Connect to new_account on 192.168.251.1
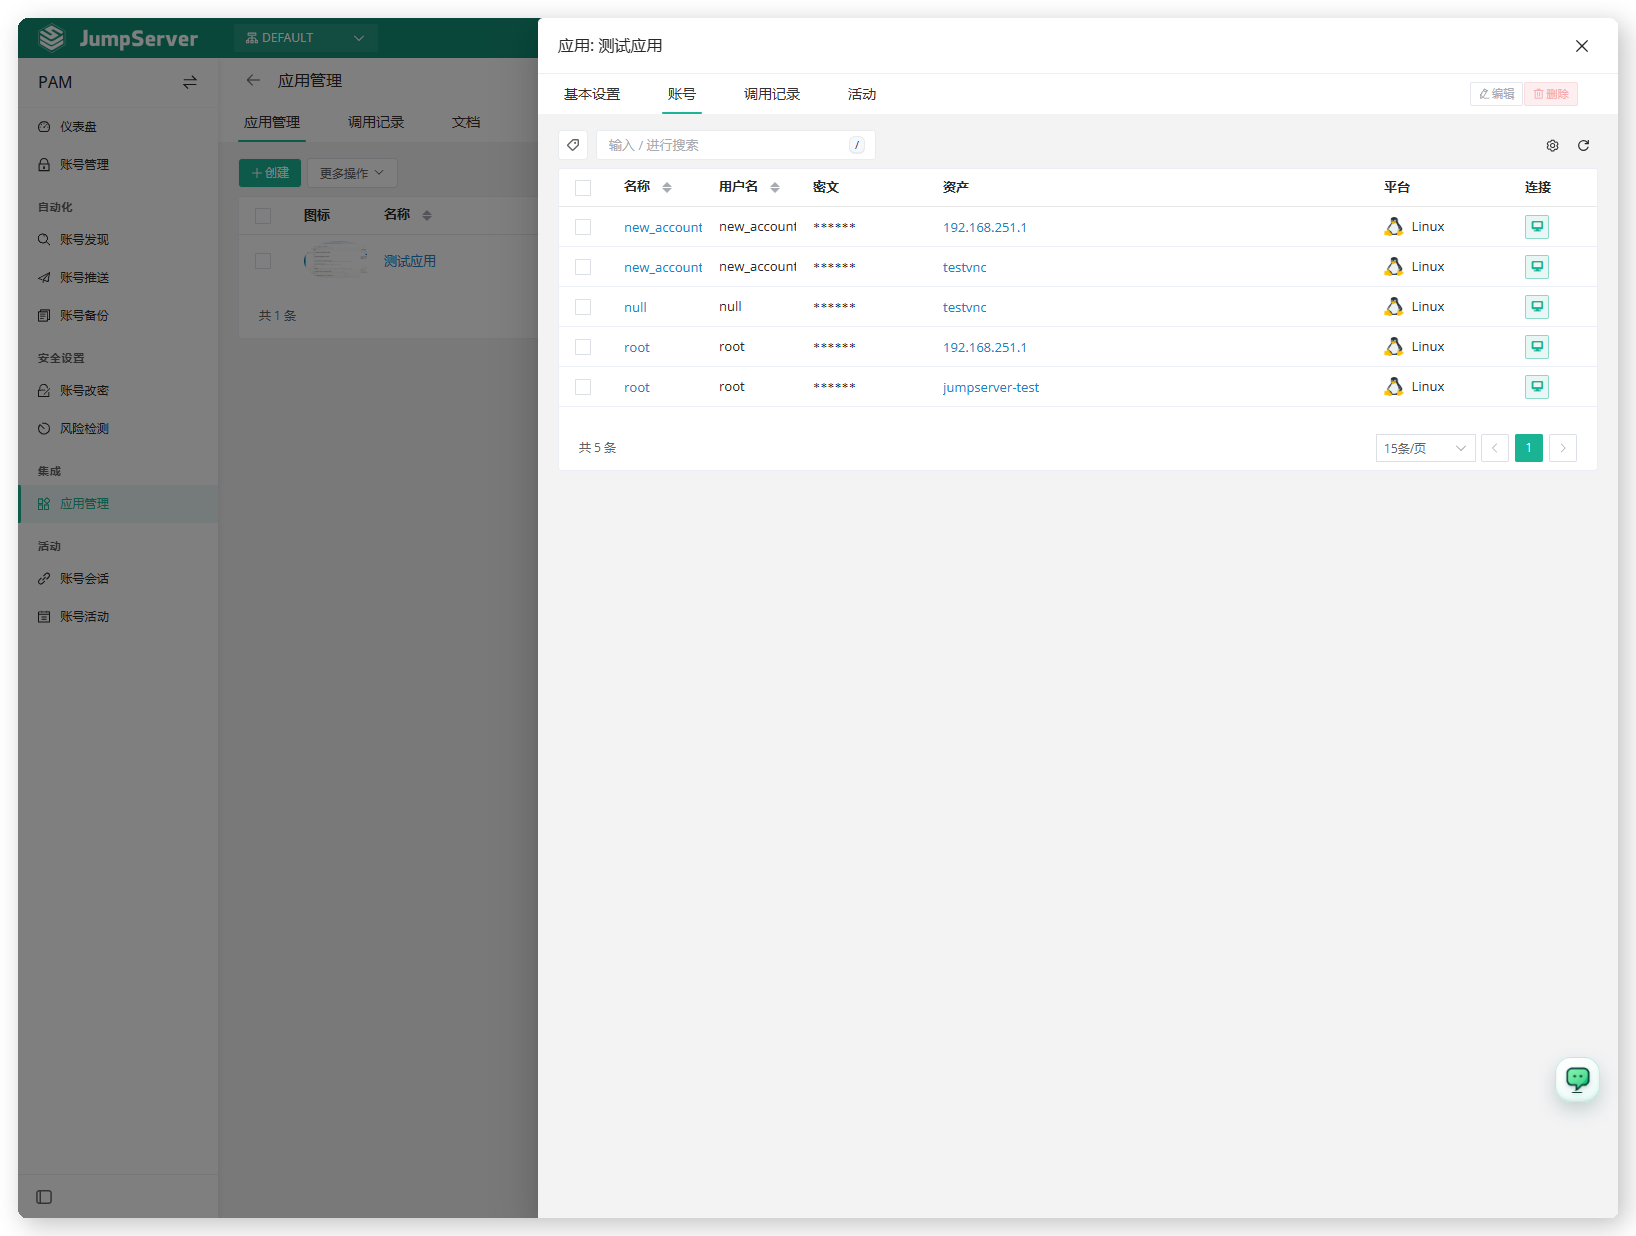 click(1537, 227)
